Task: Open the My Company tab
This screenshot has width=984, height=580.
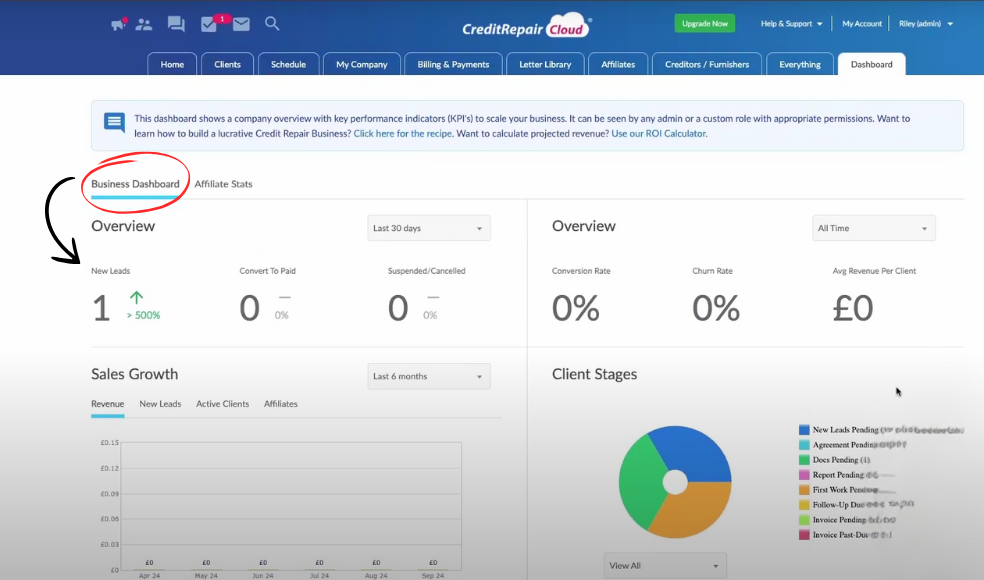Action: (361, 64)
